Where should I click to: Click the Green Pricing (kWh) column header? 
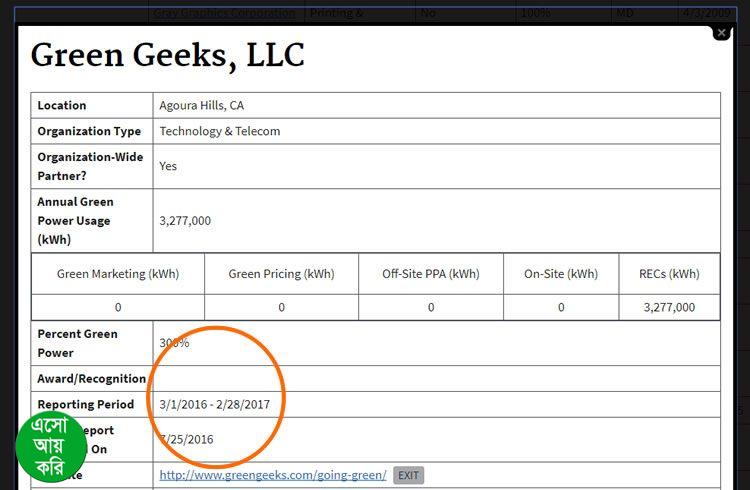tap(281, 274)
